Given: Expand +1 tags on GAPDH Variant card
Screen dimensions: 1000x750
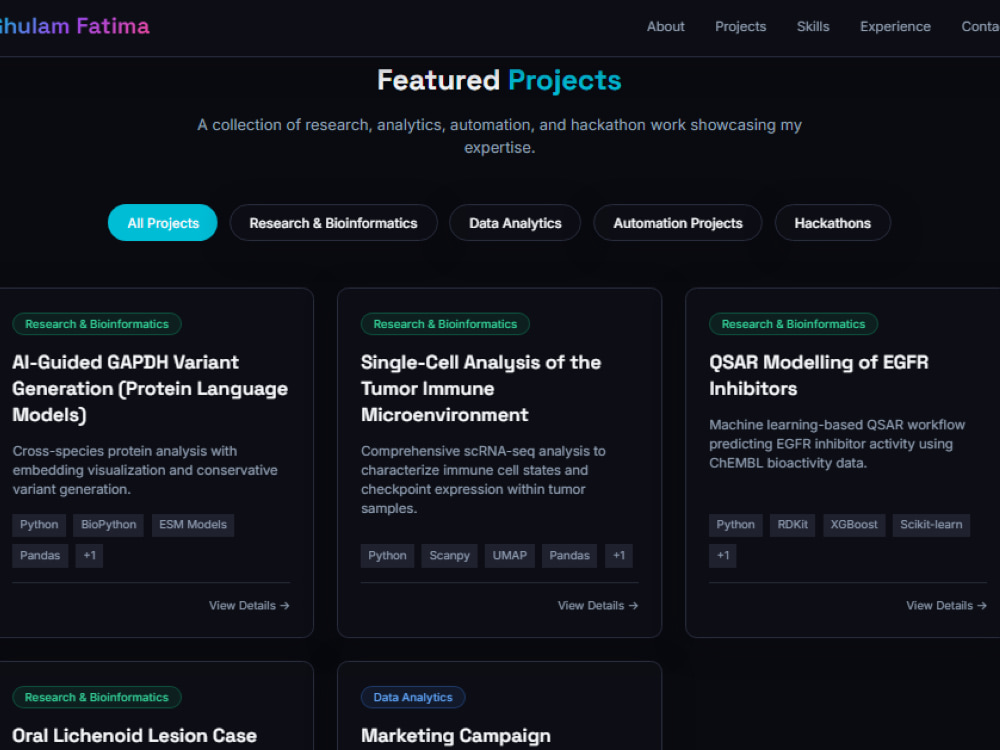Looking at the screenshot, I should 89,555.
